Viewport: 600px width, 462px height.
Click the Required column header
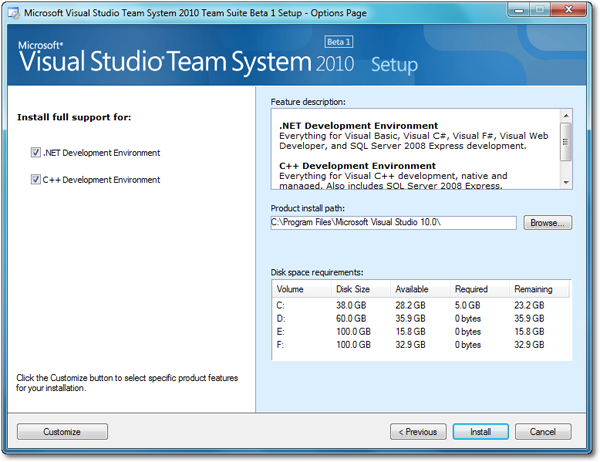(479, 289)
